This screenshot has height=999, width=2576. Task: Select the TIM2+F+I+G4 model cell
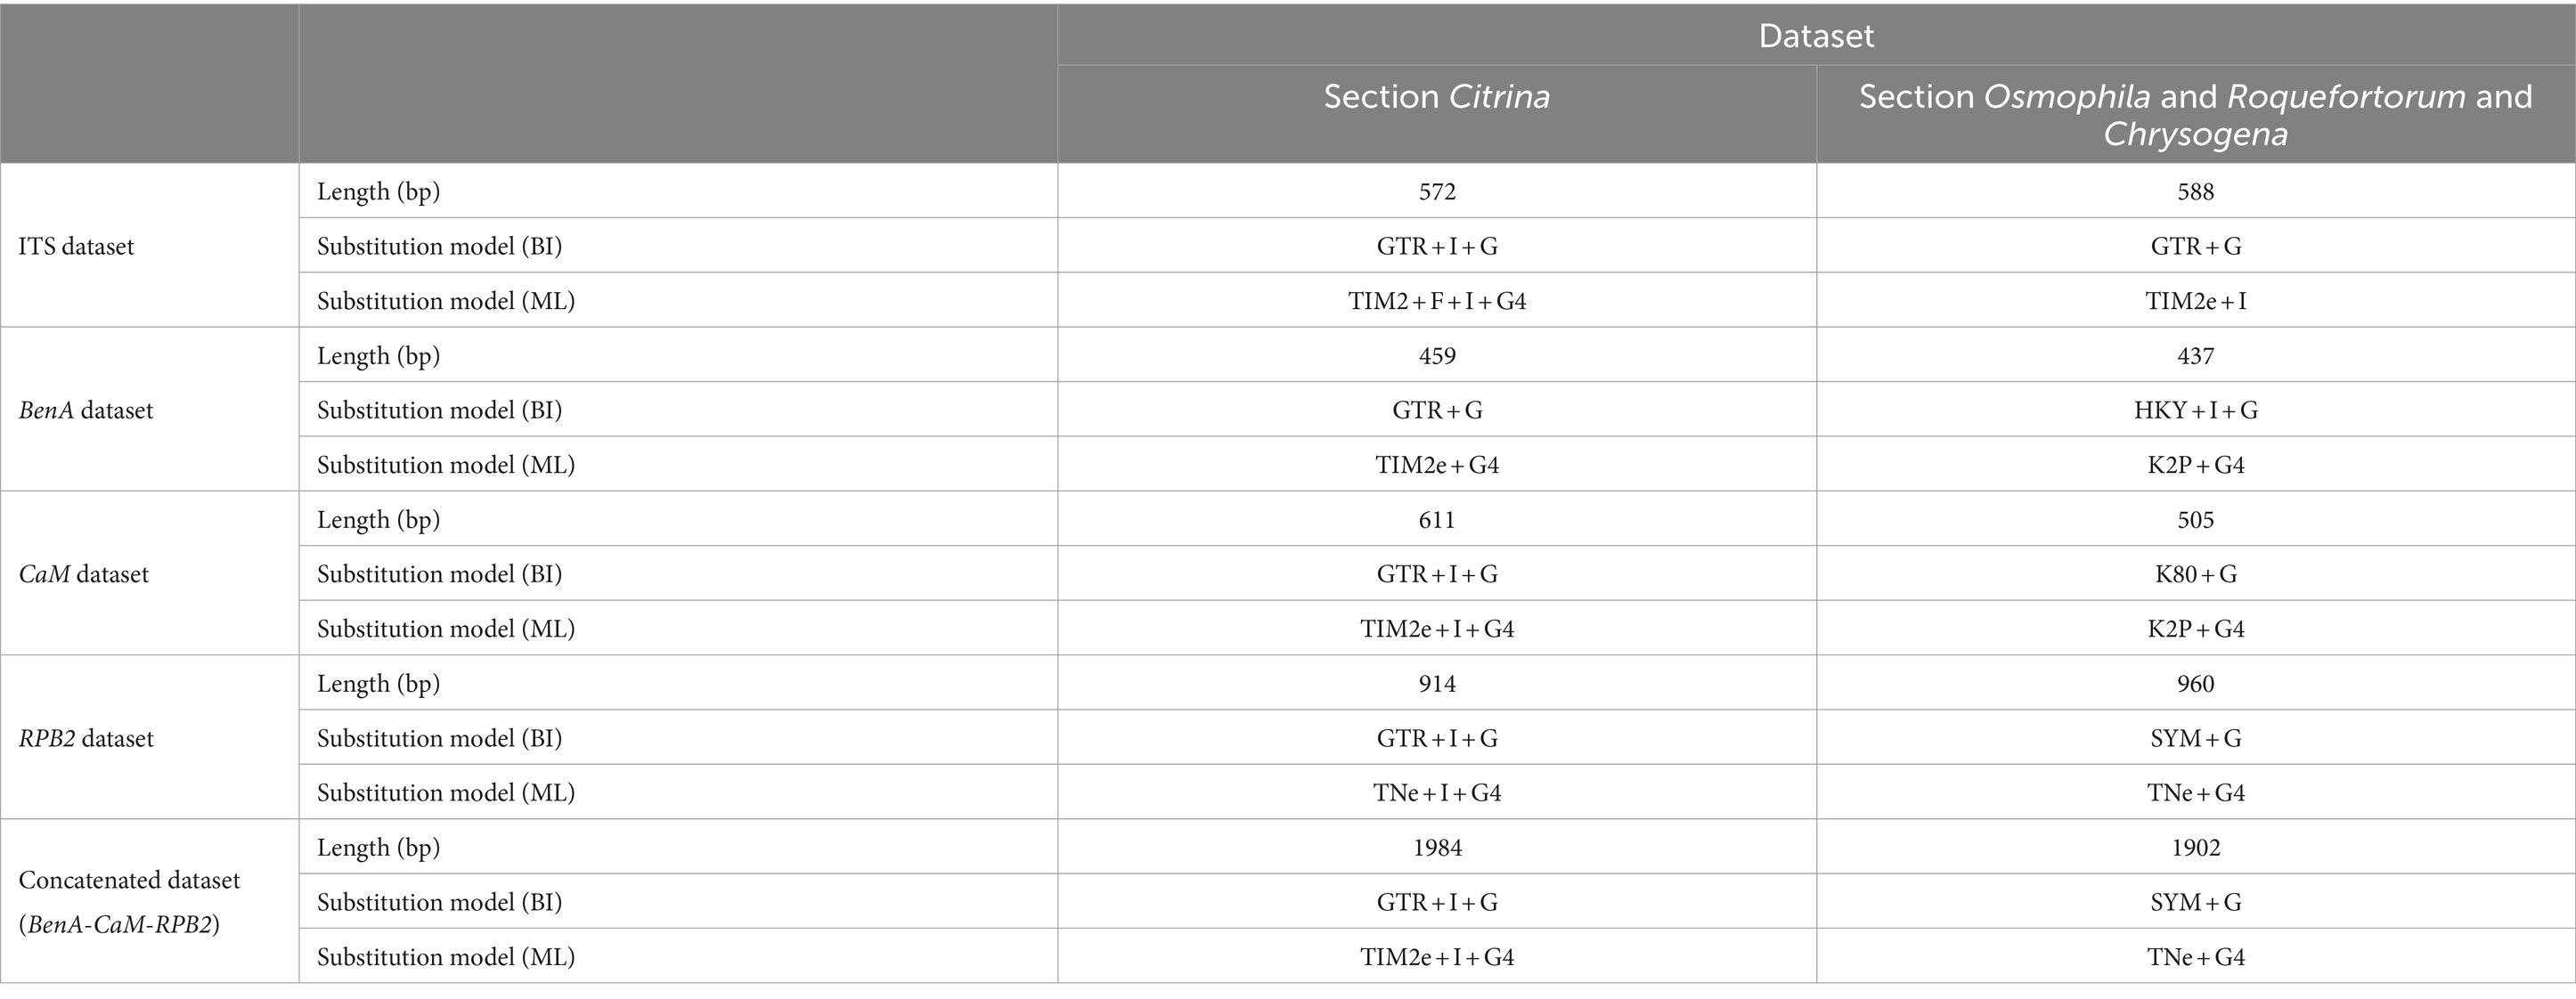[1437, 301]
